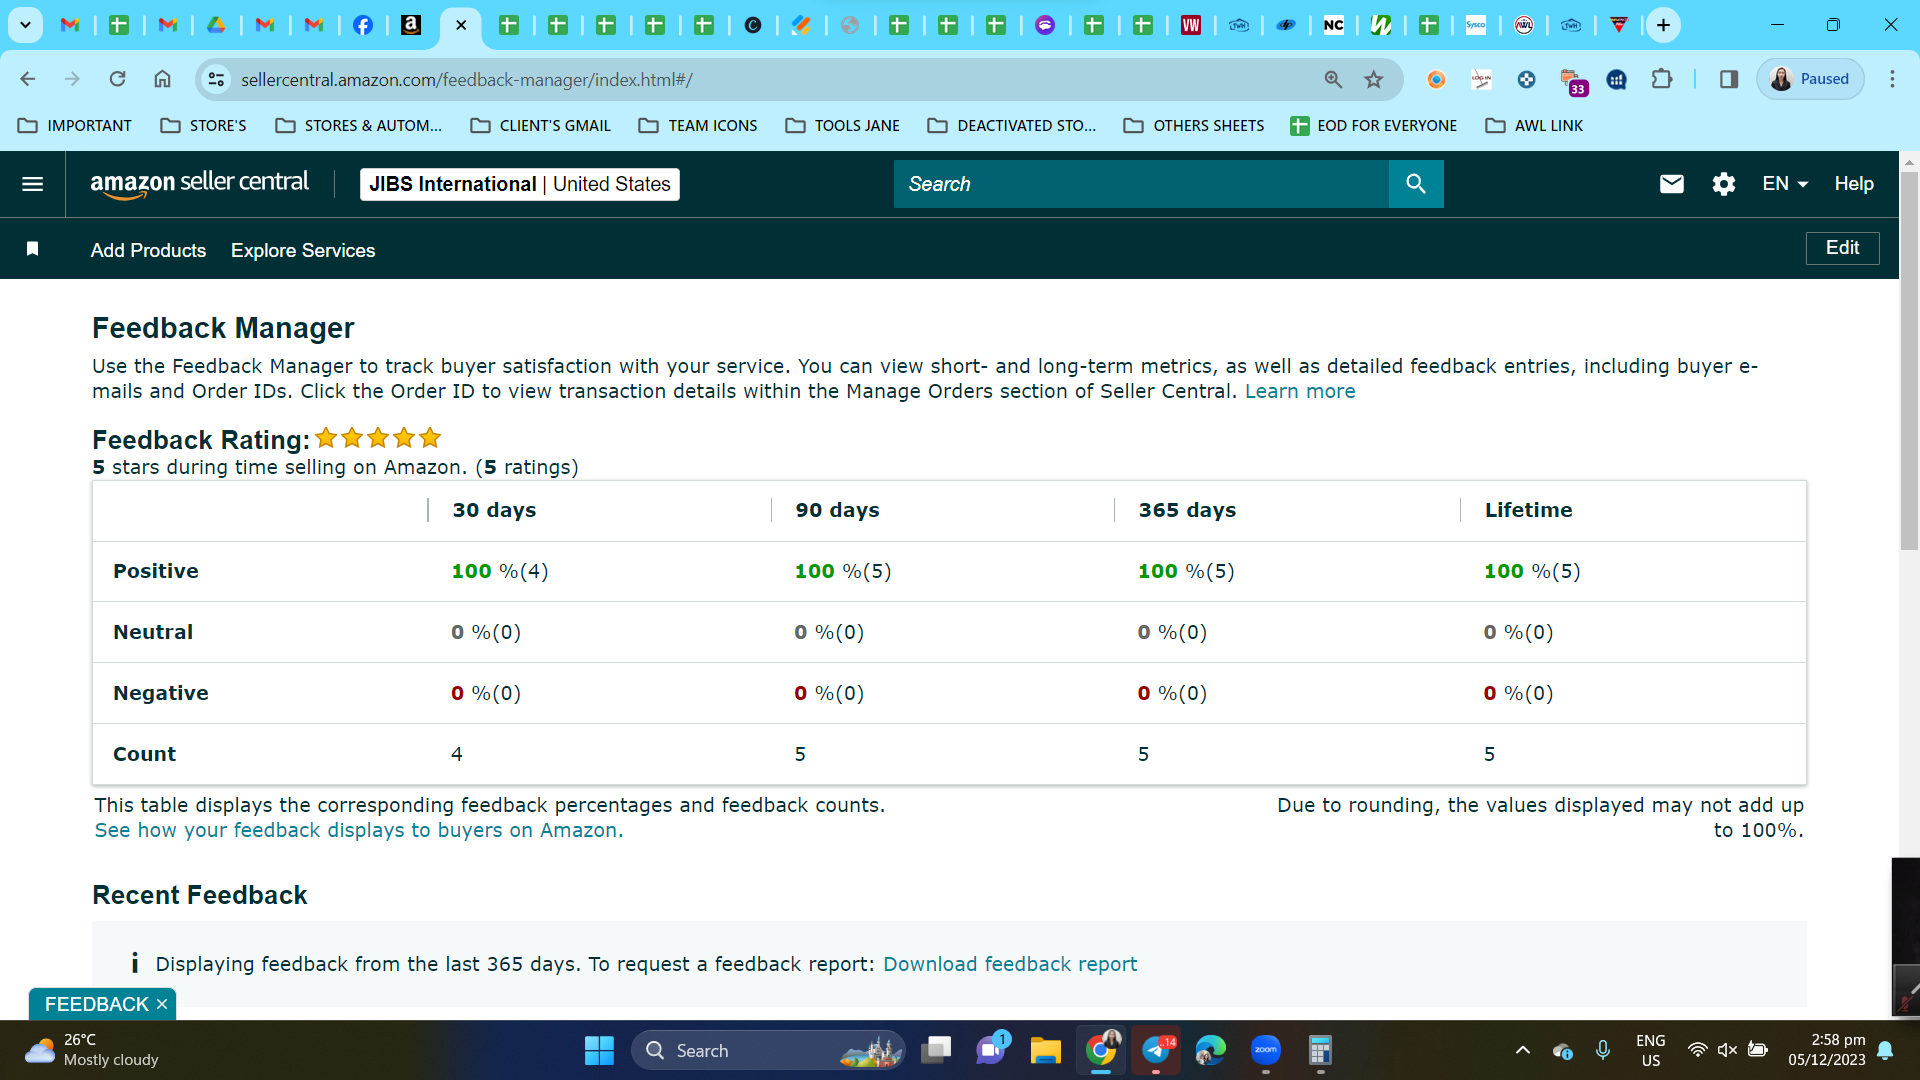Click the Feedback Rating five stars
The image size is (1920, 1080).
378,438
